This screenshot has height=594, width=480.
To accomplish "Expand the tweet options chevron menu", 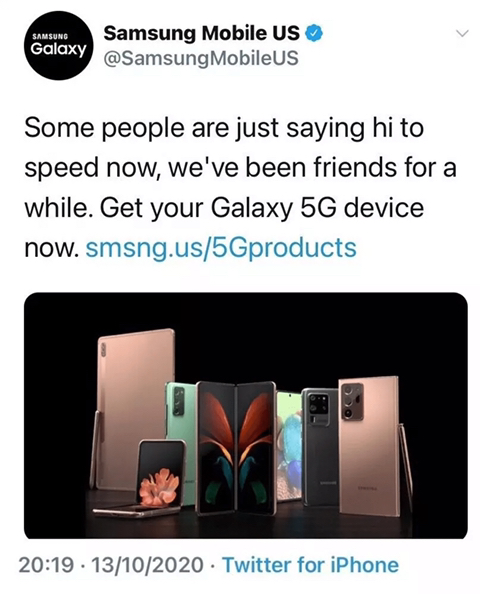I will pos(462,34).
